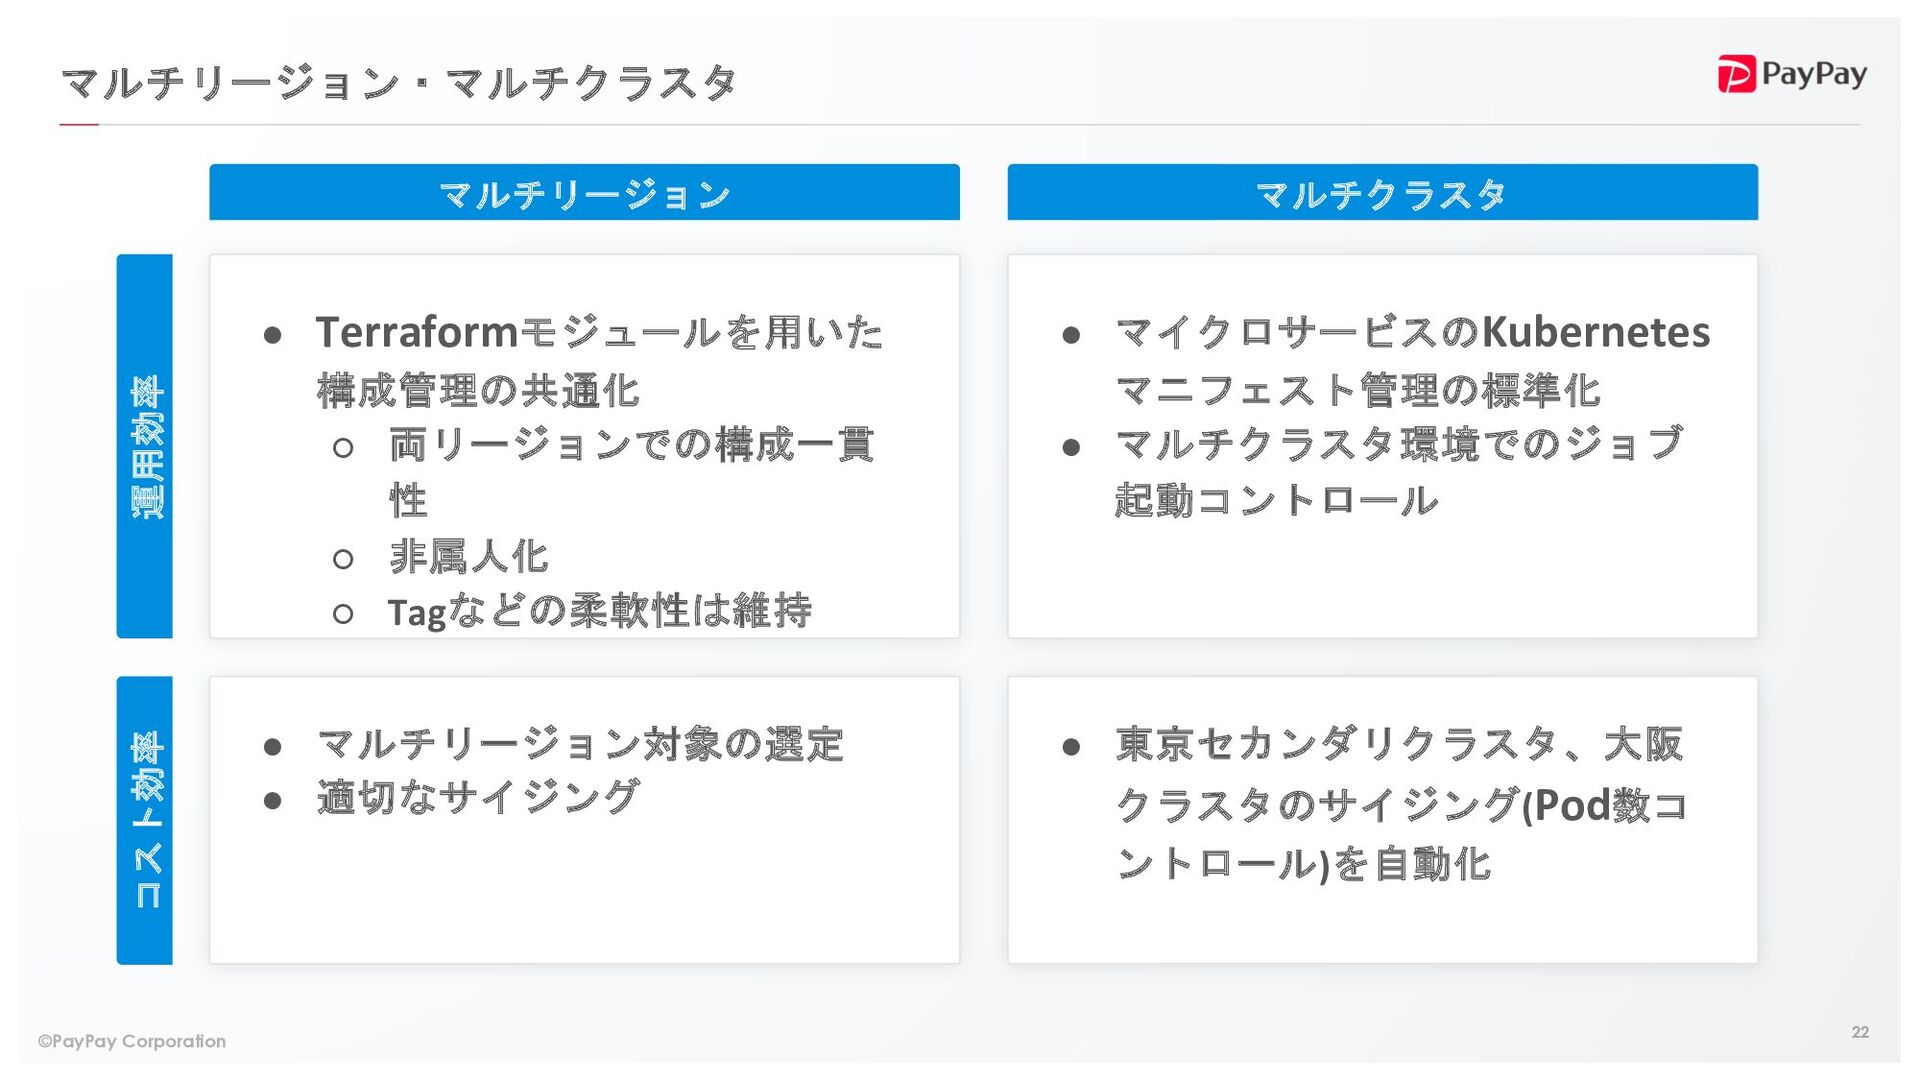
Task: Click the ©PayPay Corporation footer text
Action: 132,1041
